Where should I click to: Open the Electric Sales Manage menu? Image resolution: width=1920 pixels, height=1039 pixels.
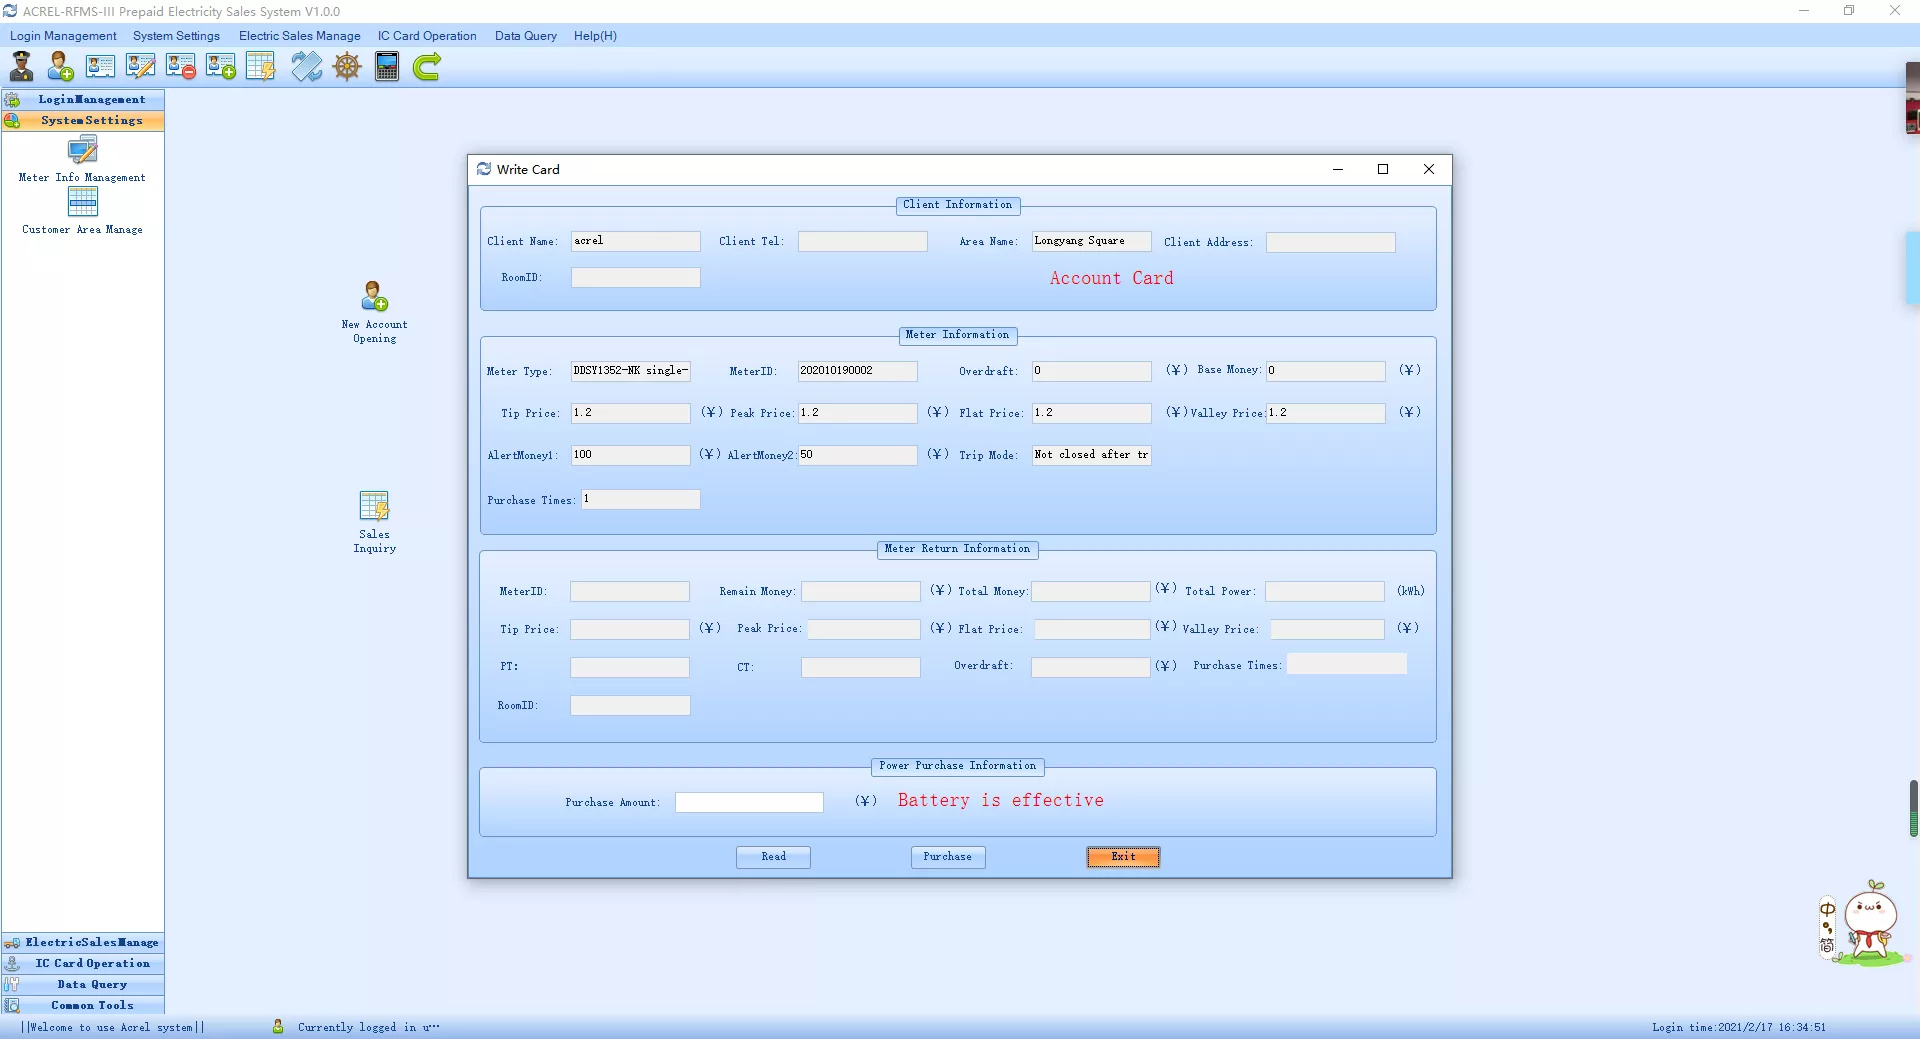[x=299, y=36]
